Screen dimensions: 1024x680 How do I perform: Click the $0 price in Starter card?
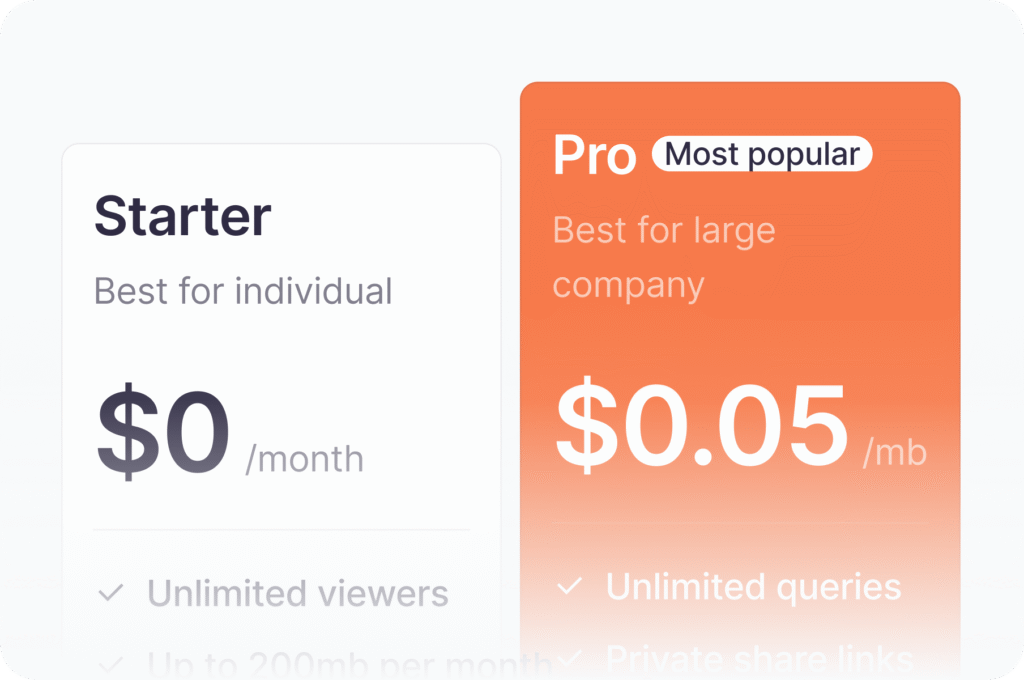point(163,431)
